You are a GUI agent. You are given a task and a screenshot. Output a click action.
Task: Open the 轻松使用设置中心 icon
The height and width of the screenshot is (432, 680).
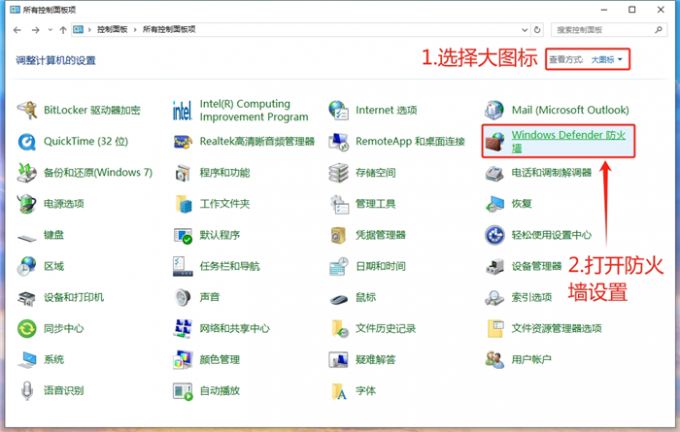494,235
